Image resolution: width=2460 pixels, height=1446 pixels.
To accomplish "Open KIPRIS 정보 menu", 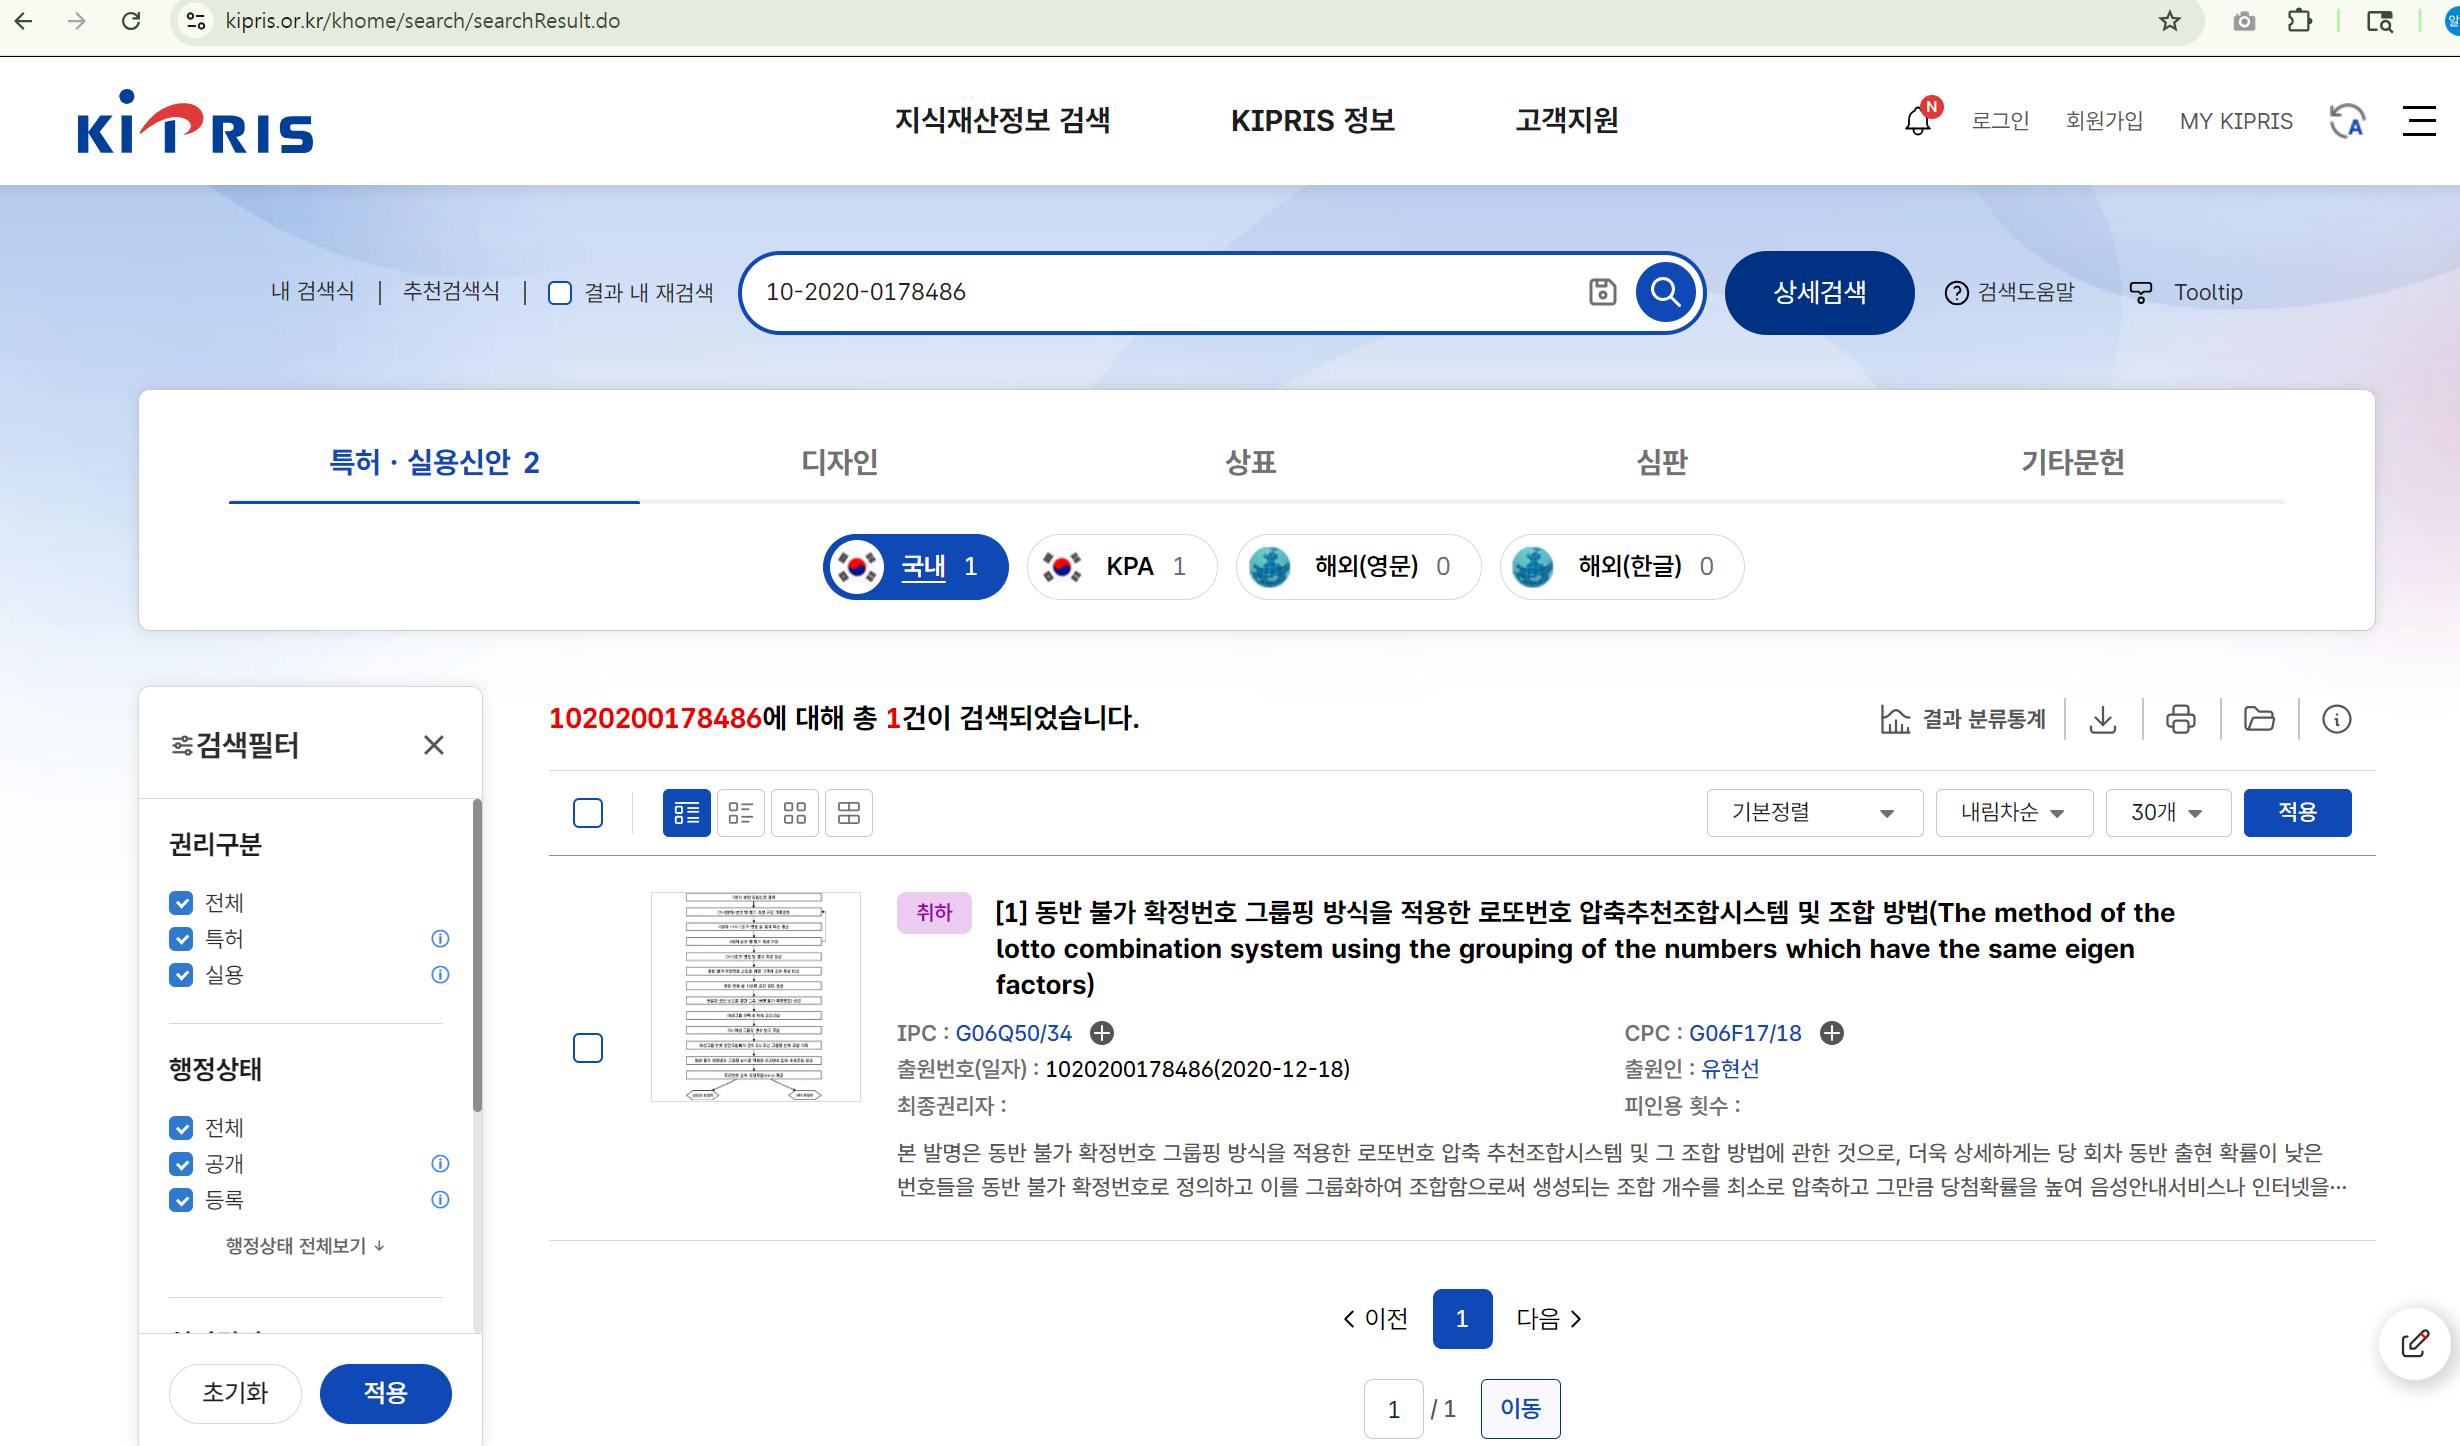I will [x=1313, y=121].
